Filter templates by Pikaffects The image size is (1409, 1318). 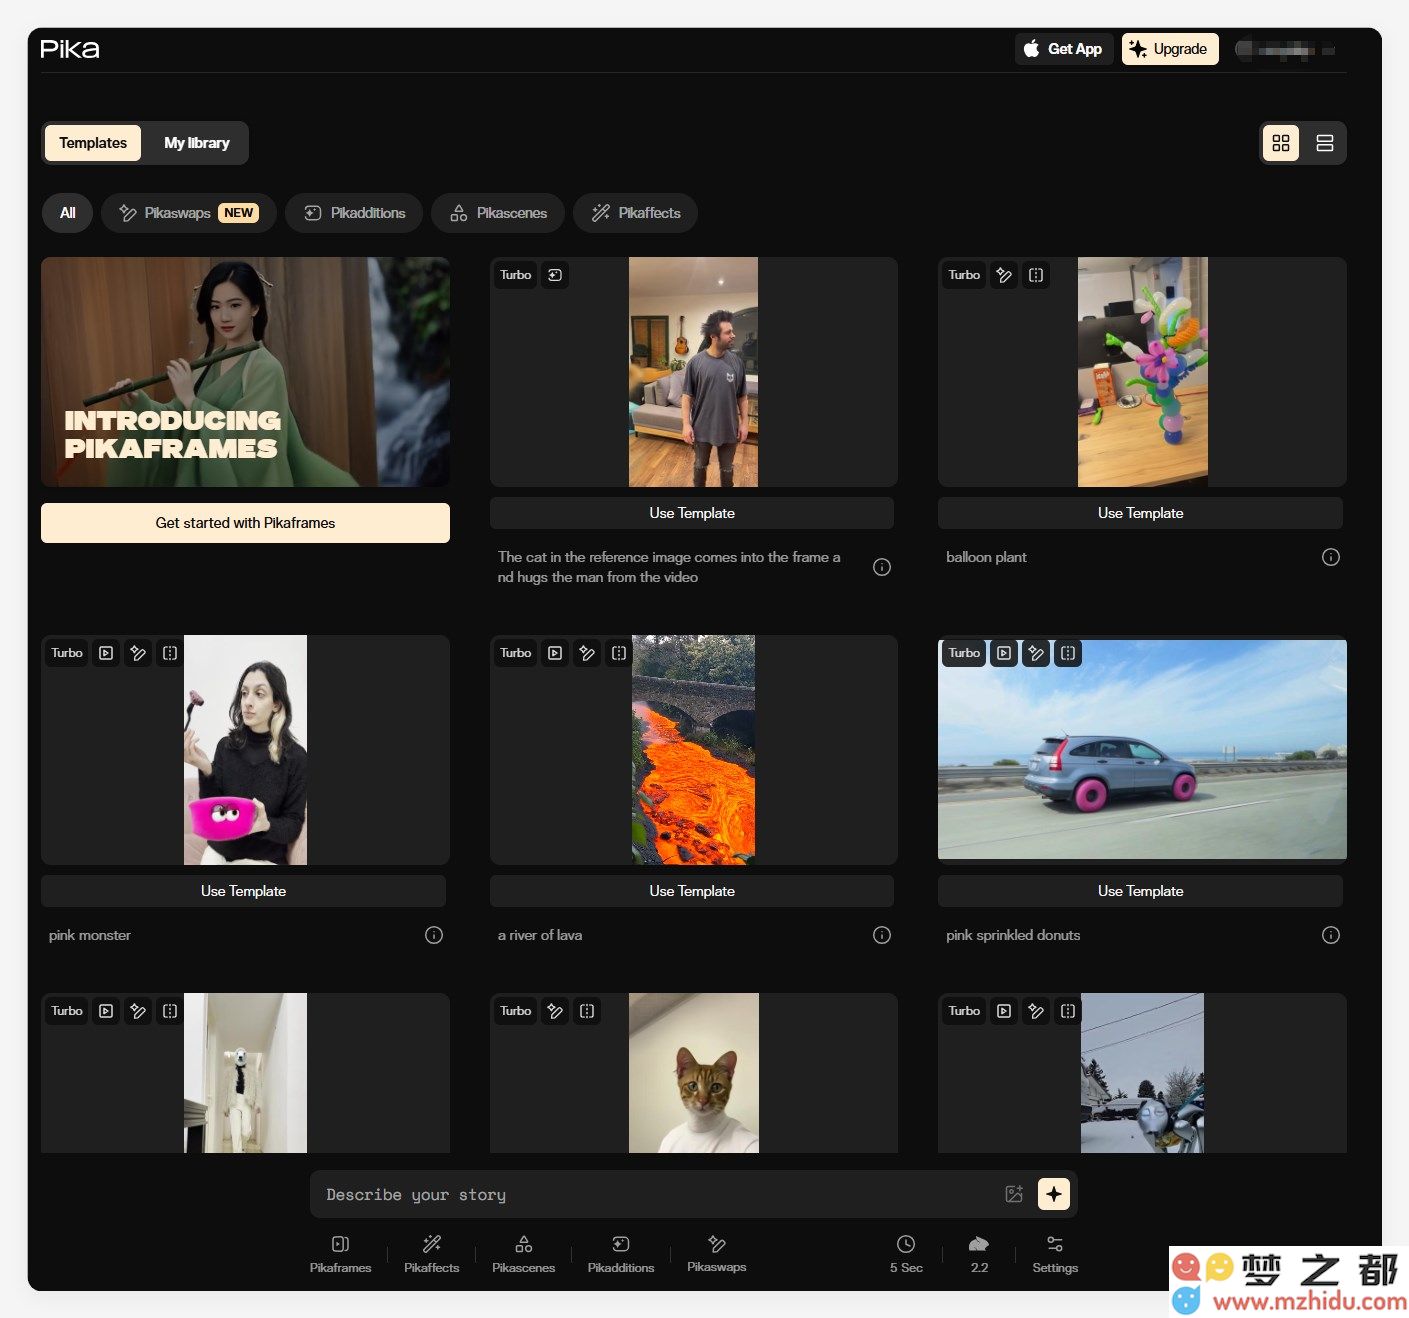(636, 213)
